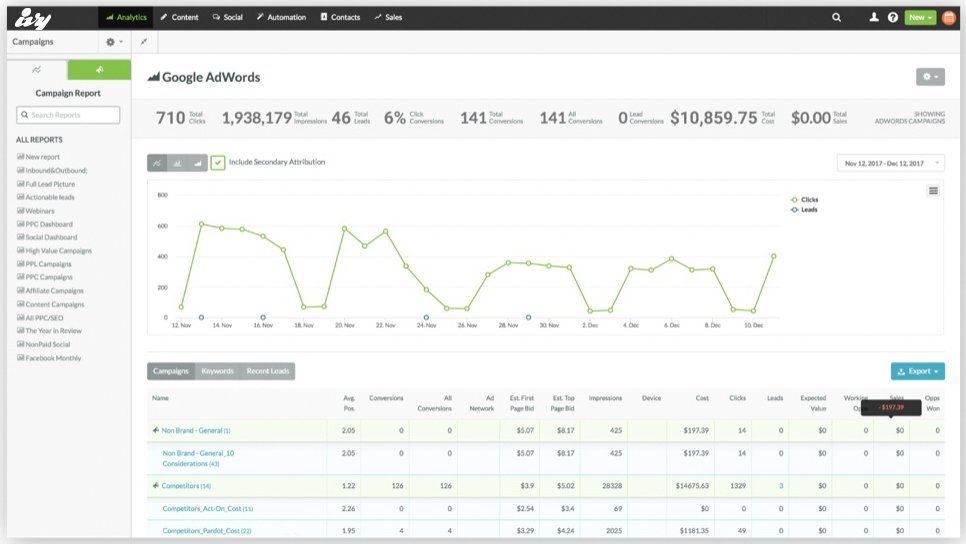Toggle Include Secondary Attribution checkbox

(x=217, y=163)
